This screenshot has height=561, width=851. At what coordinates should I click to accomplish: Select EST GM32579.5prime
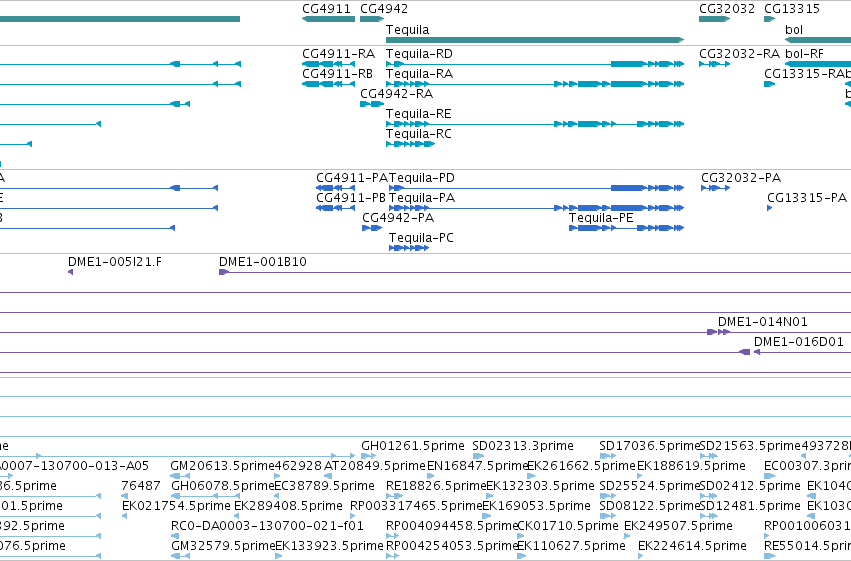point(223,546)
